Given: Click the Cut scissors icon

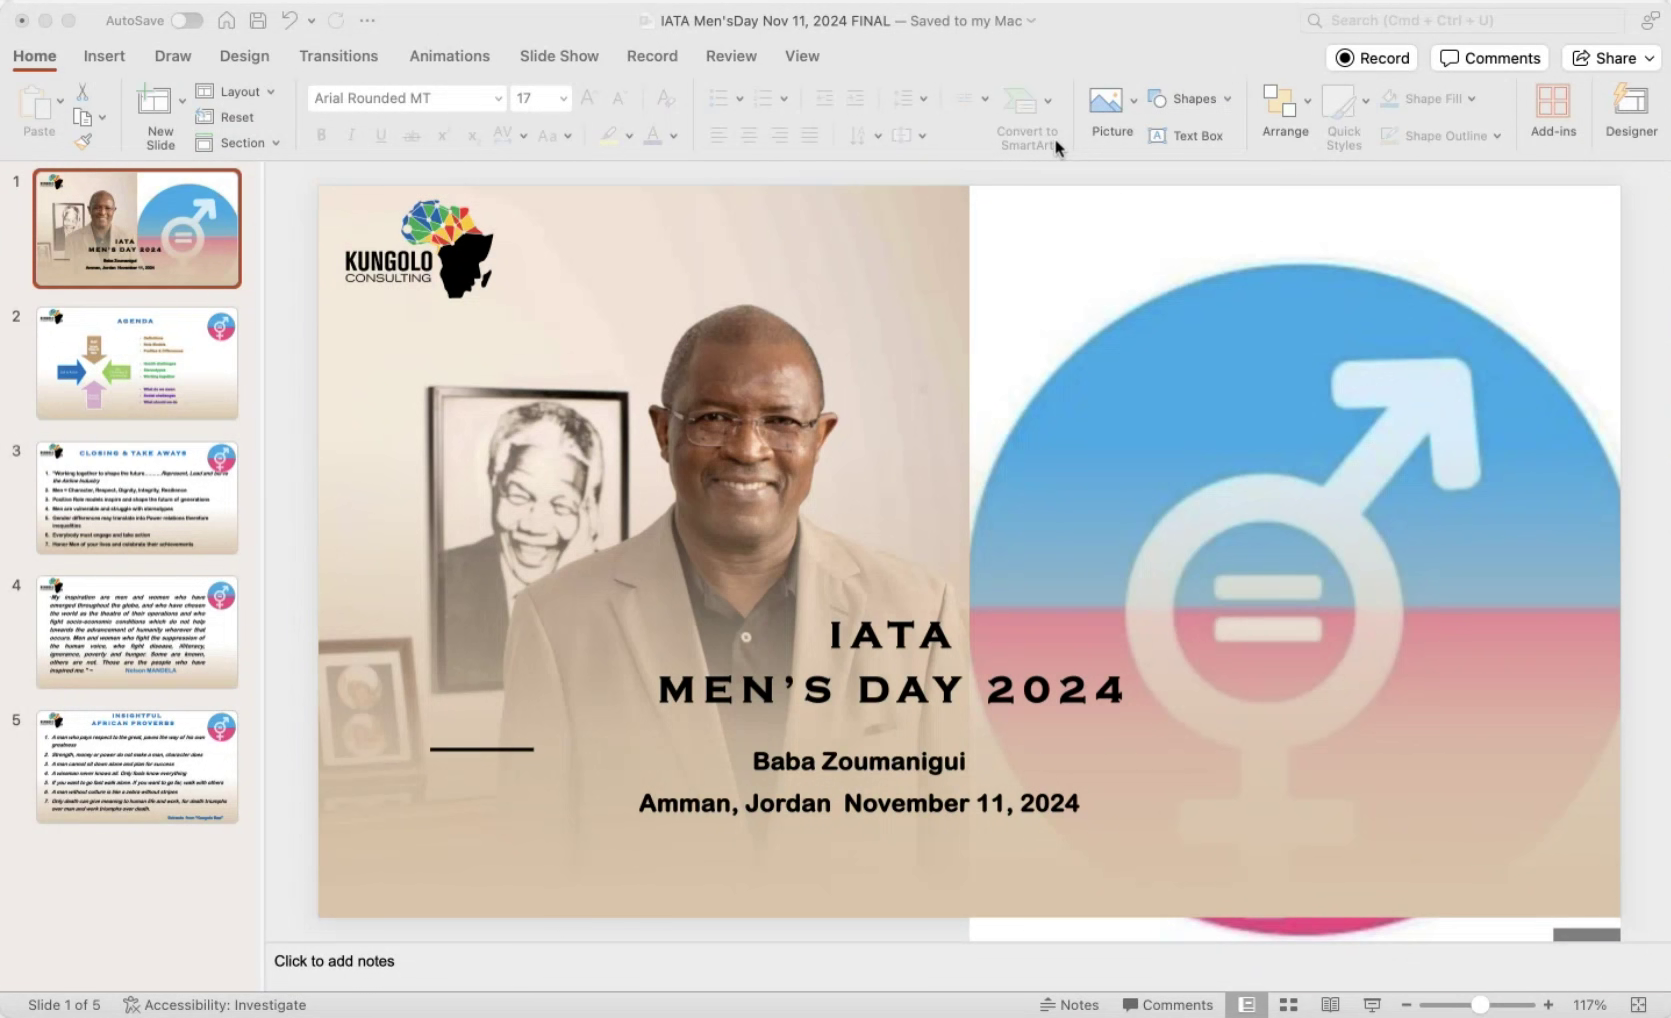Looking at the screenshot, I should [82, 92].
